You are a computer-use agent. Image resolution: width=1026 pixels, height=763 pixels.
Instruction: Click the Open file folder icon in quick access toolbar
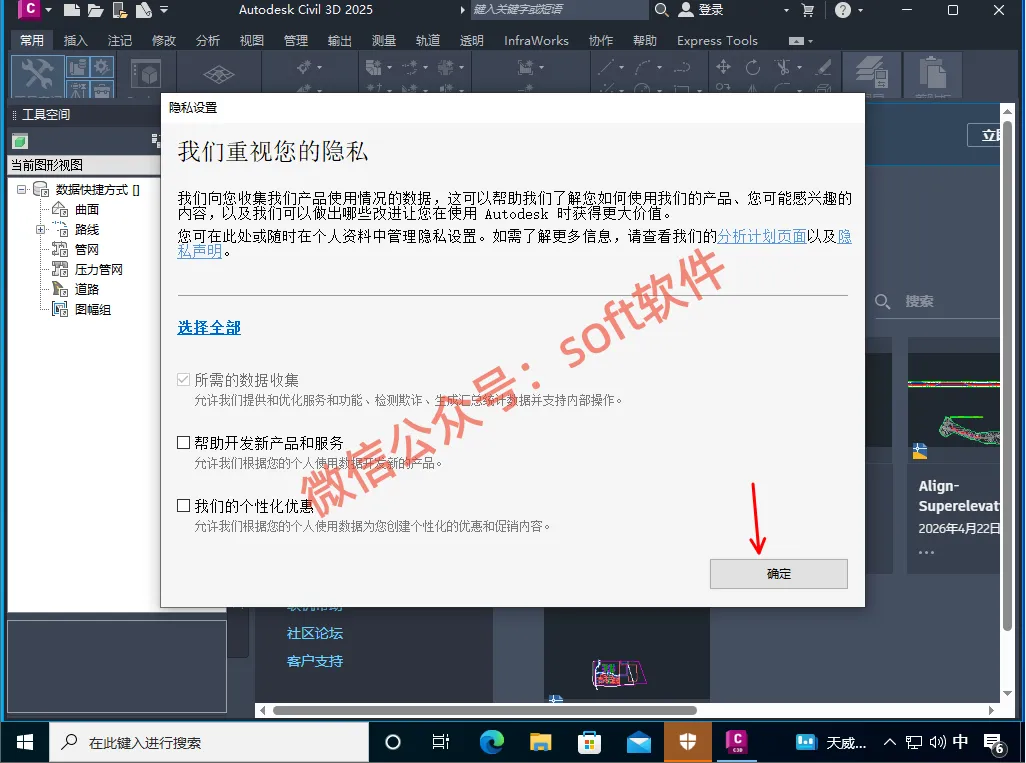(96, 10)
